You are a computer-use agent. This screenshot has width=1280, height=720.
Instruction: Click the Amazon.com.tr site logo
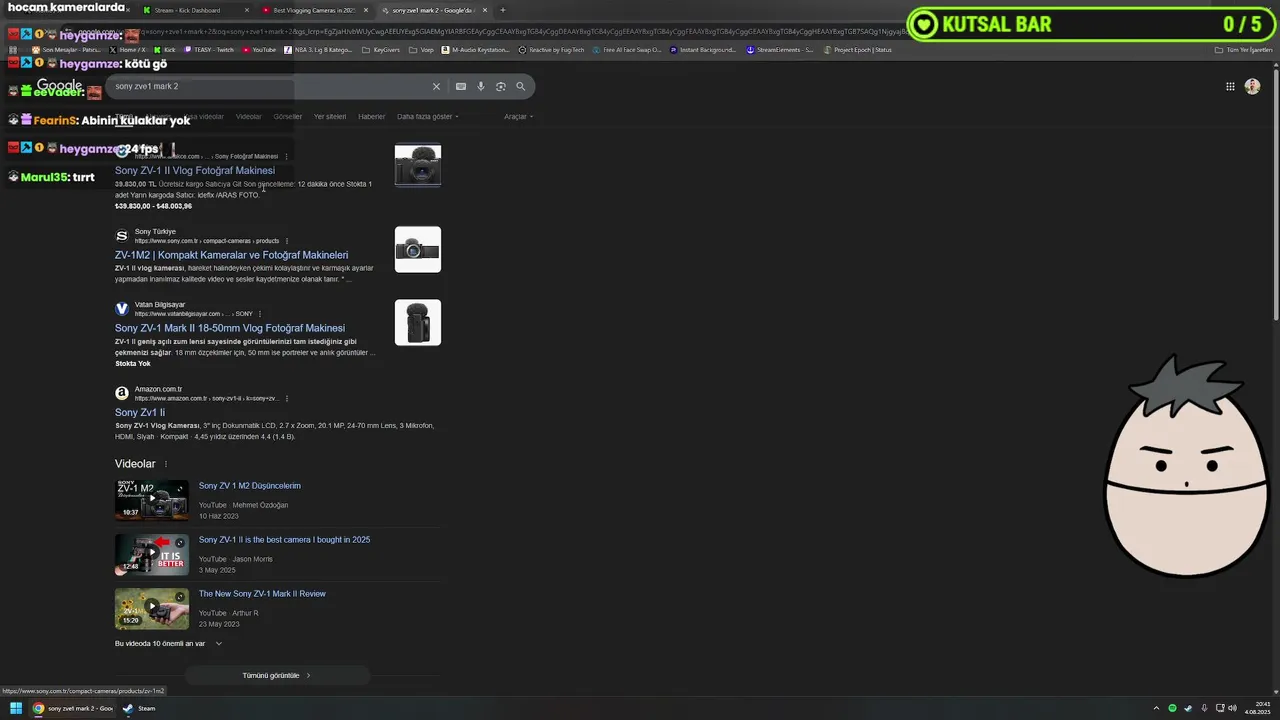(122, 393)
